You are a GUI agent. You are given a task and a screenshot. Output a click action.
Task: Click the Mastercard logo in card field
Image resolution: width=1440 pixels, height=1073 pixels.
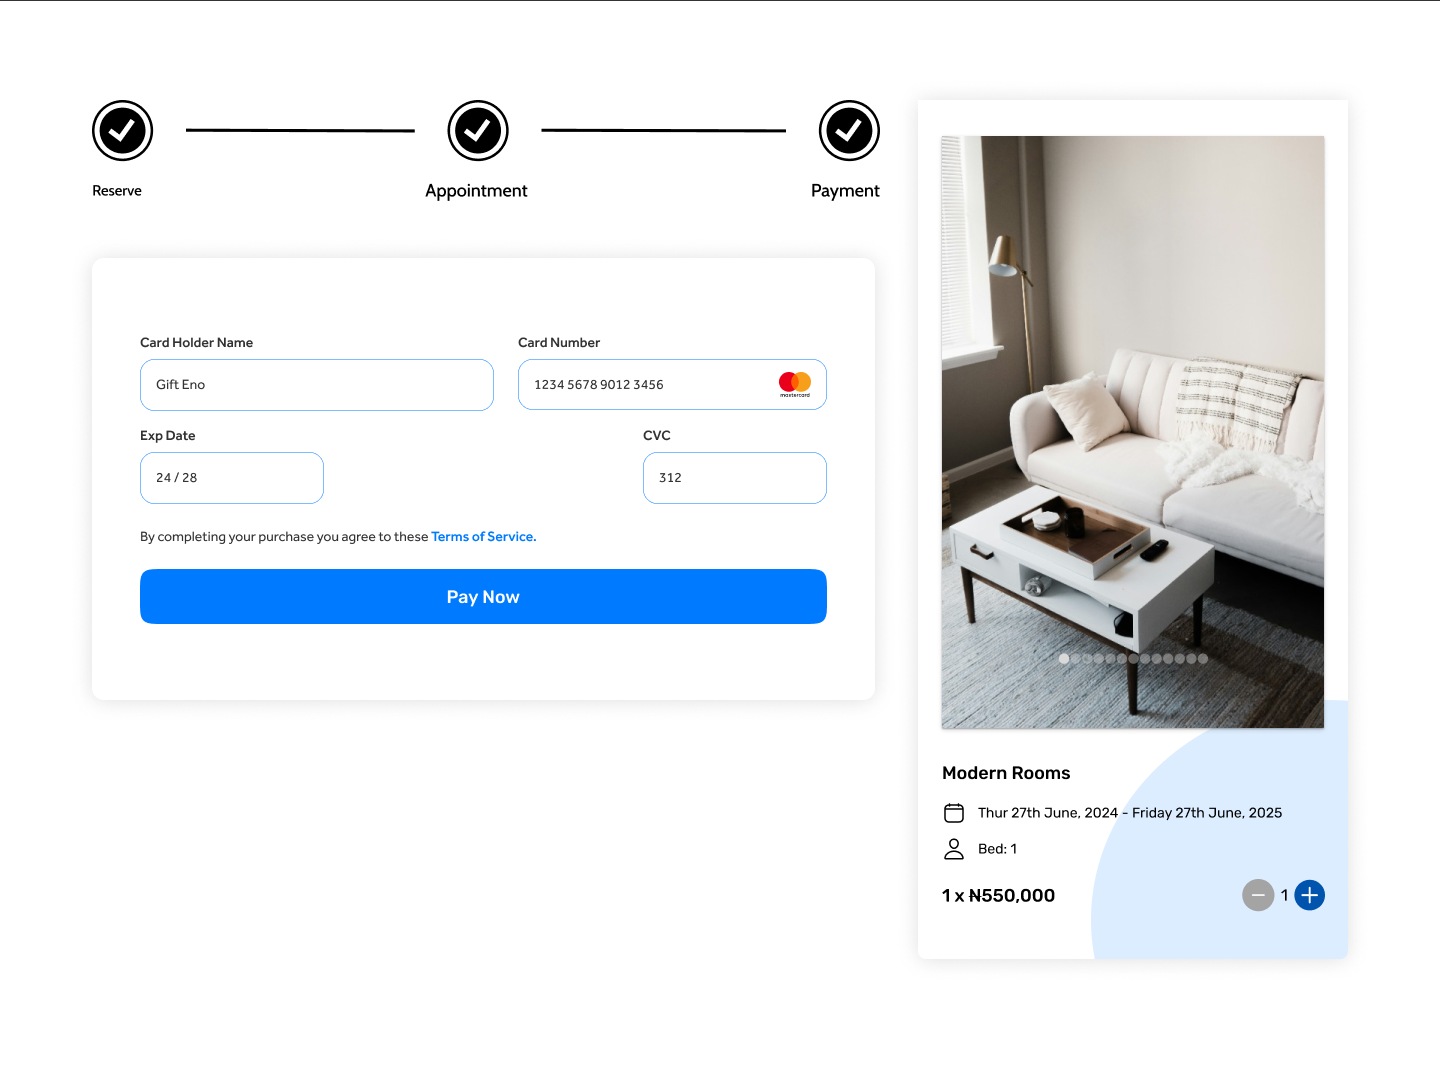(x=795, y=384)
